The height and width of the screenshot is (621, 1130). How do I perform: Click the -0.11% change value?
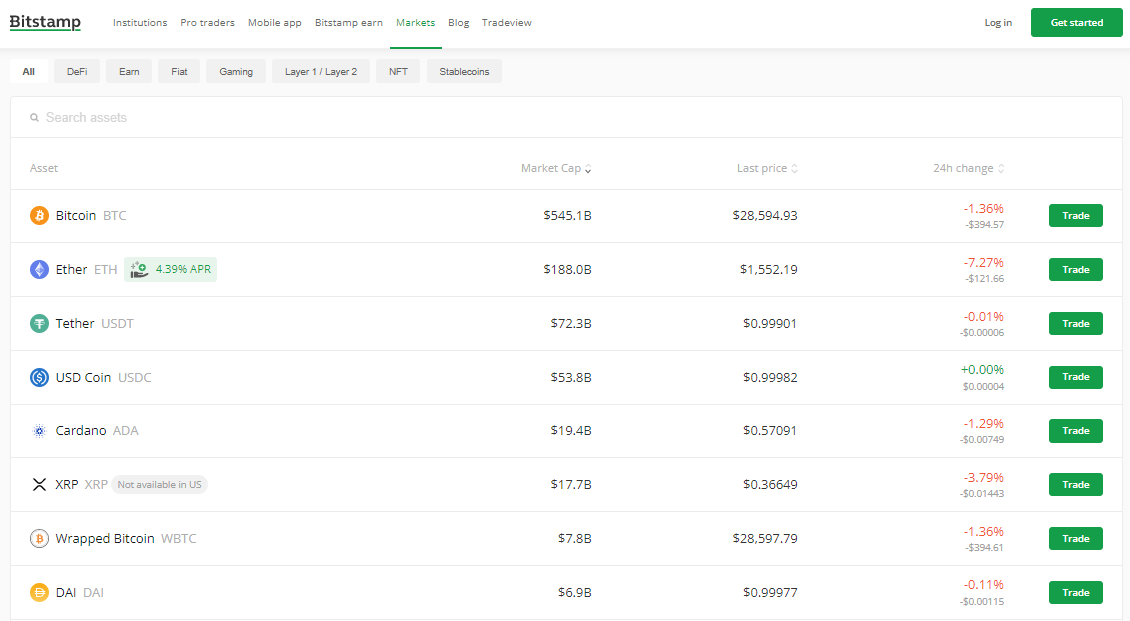(x=984, y=585)
